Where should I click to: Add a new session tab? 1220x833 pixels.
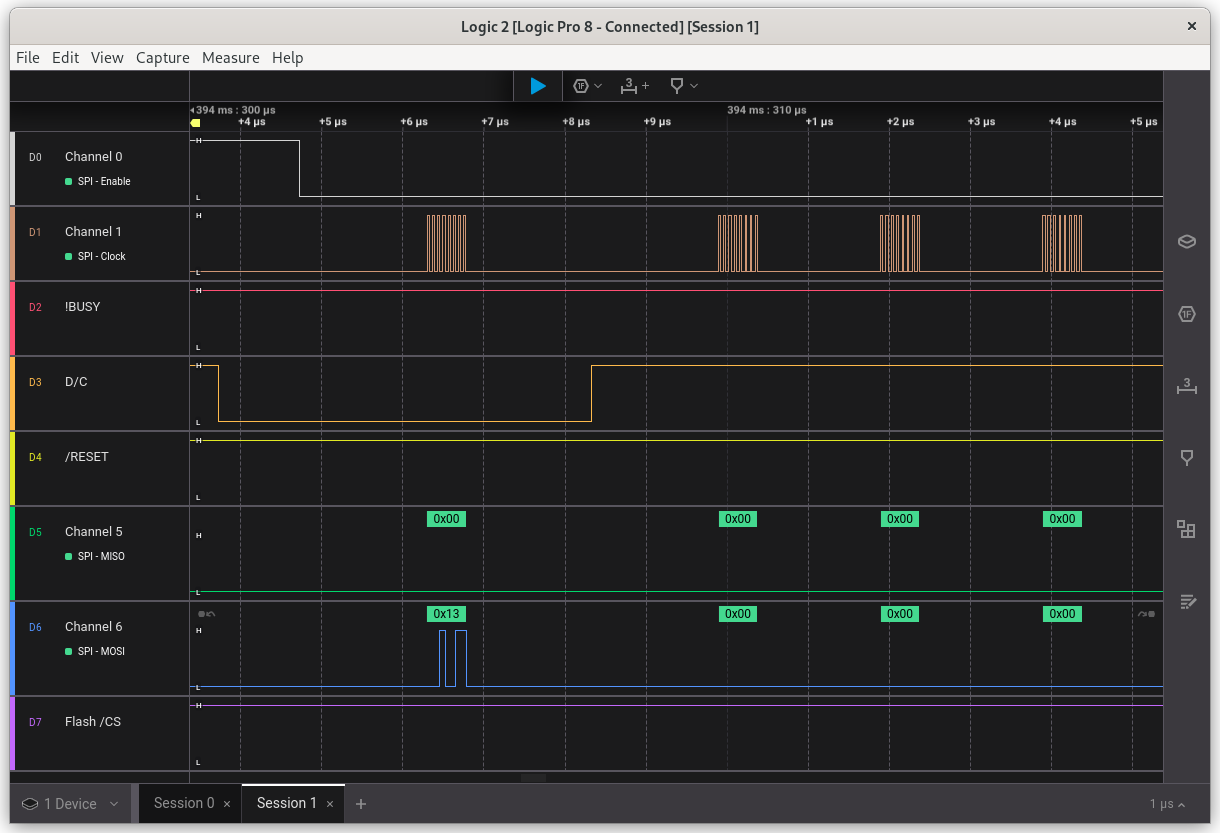pos(361,804)
